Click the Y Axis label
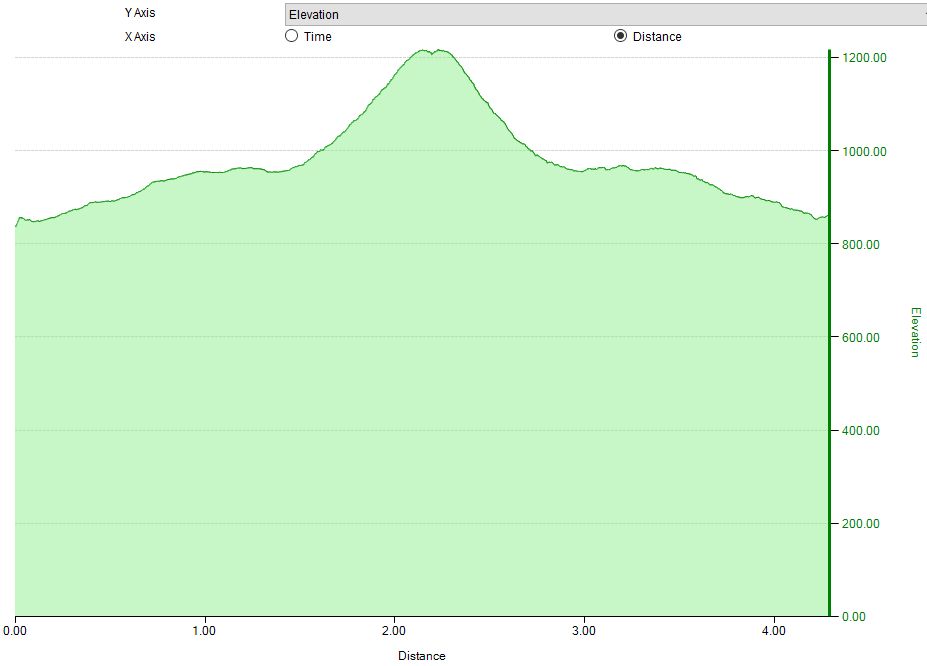The width and height of the screenshot is (927, 666). click(140, 14)
